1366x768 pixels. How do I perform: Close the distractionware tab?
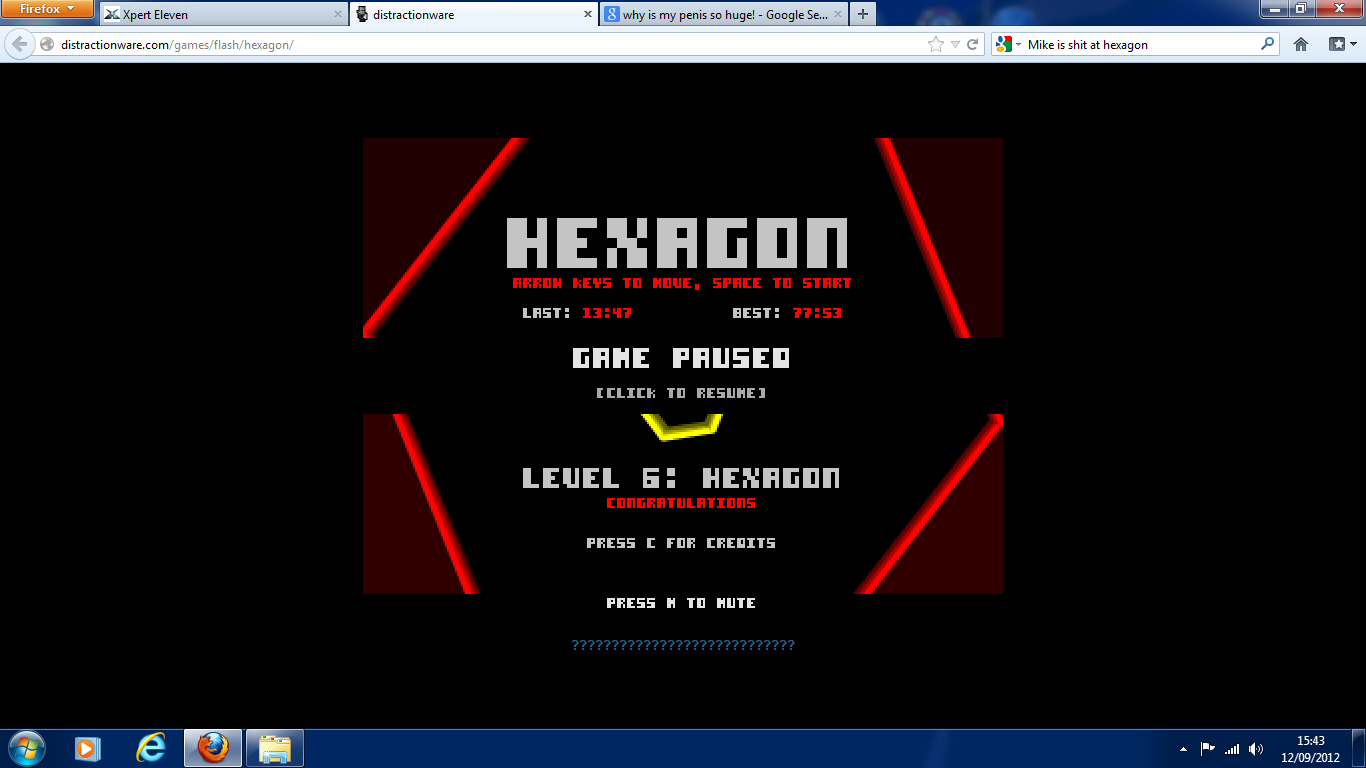pyautogui.click(x=587, y=15)
